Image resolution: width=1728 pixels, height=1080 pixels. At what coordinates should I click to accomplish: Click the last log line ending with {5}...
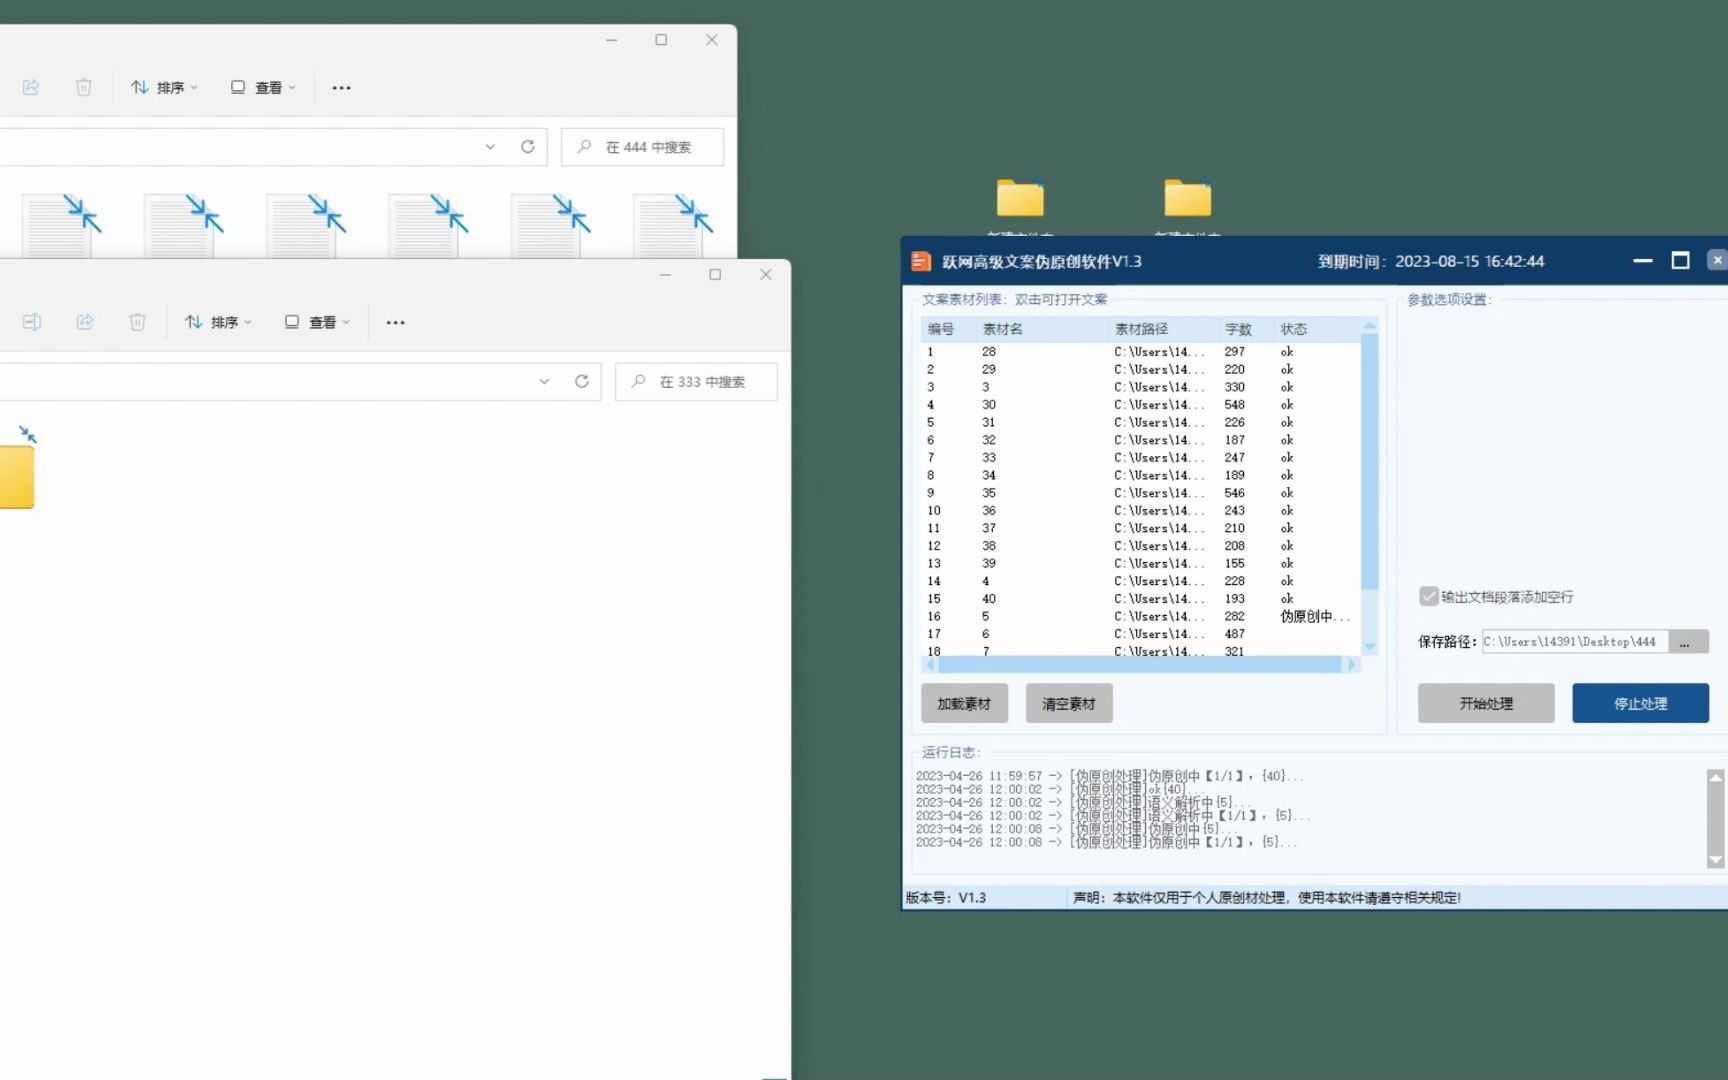click(x=1107, y=843)
